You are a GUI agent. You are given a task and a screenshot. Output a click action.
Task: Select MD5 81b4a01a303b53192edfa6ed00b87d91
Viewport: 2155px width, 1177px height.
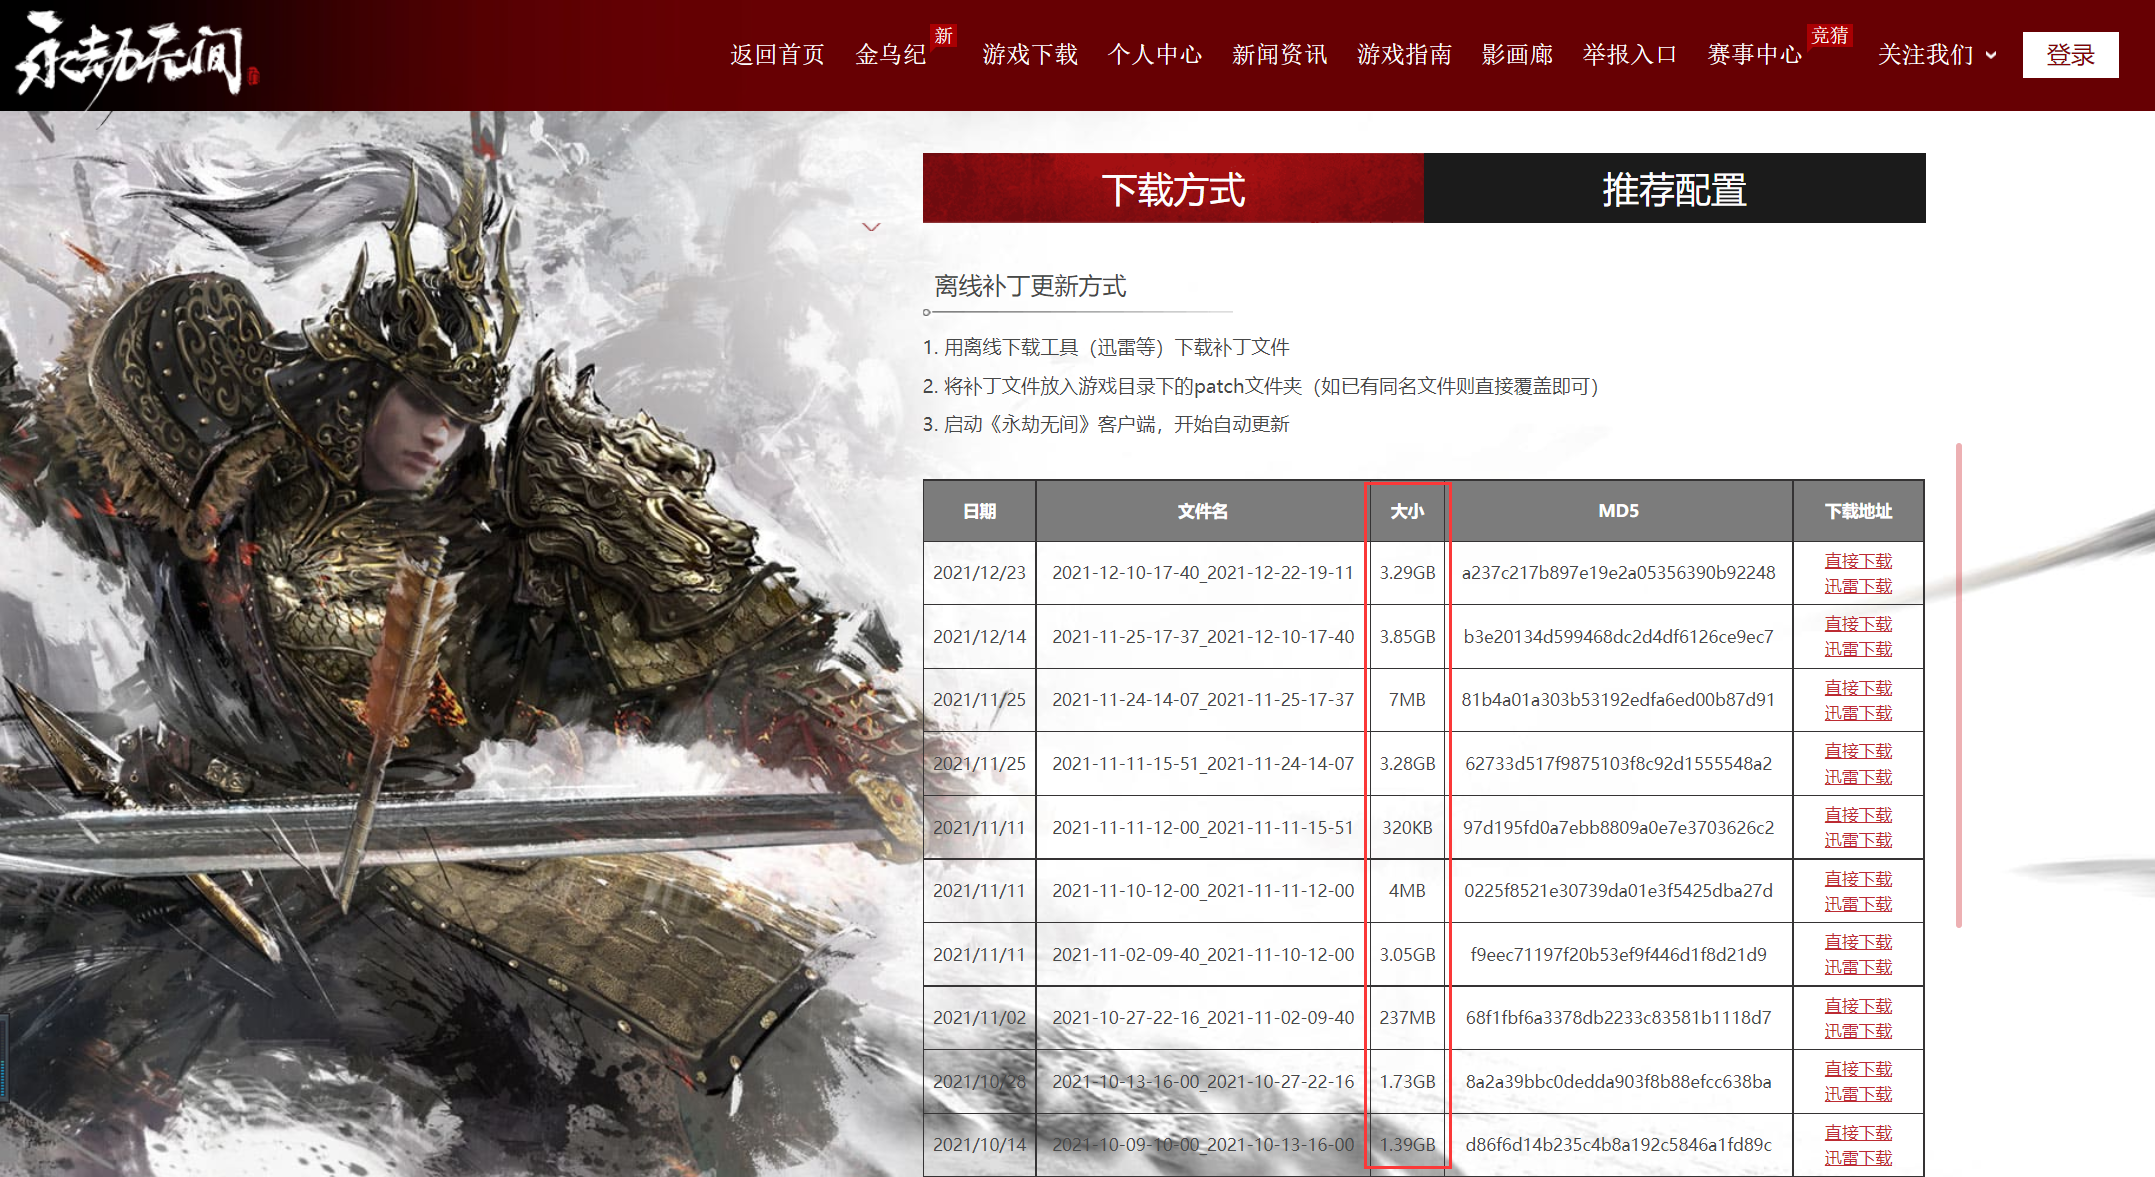[x=1618, y=700]
